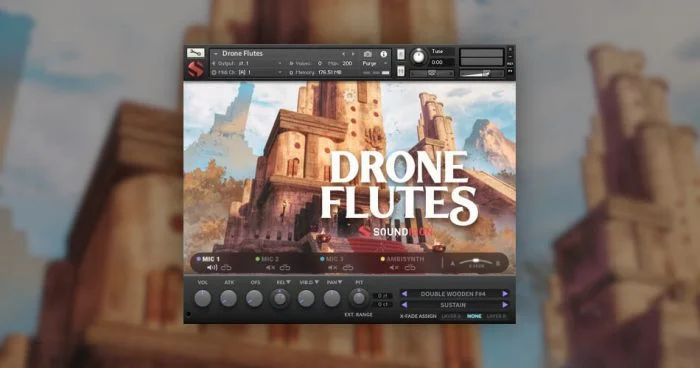Assign X-Fade to Layer B
This screenshot has width=700, height=368.
(x=496, y=316)
